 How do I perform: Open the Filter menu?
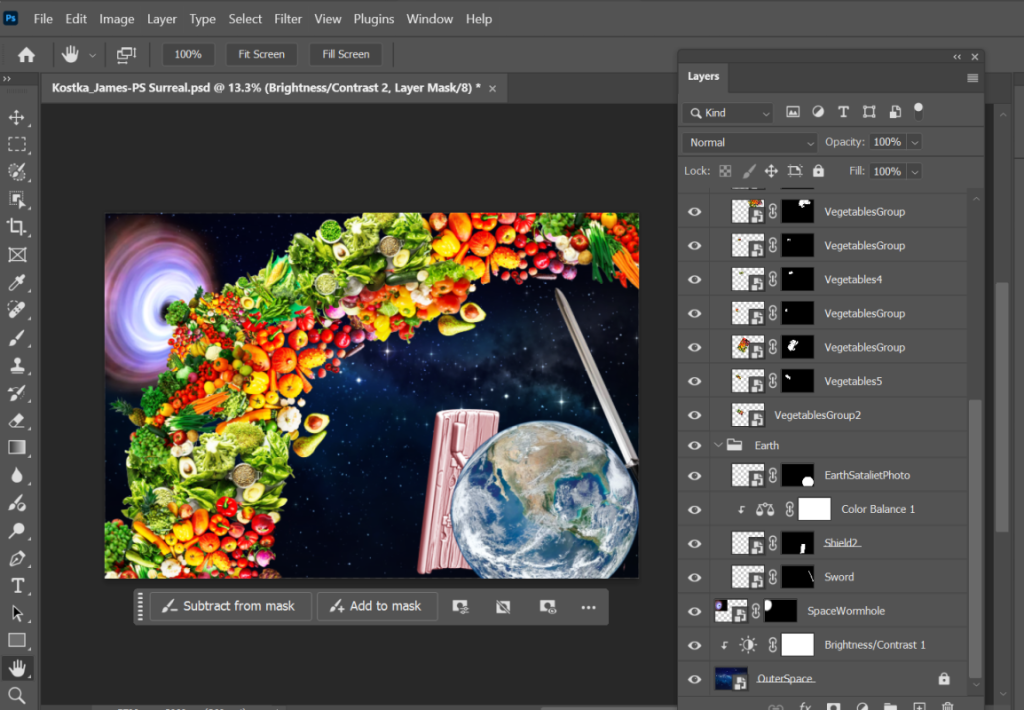(288, 19)
